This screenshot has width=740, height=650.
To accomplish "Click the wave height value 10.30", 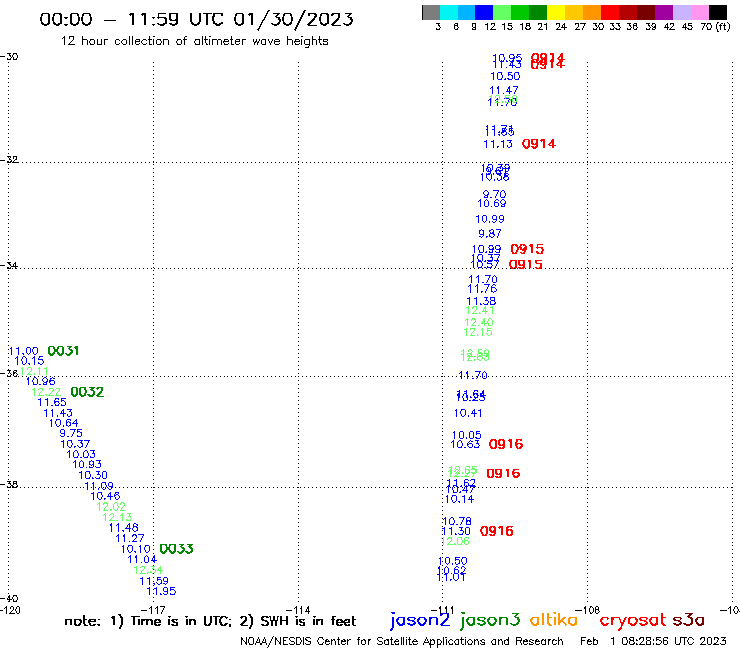I will click(x=93, y=475).
